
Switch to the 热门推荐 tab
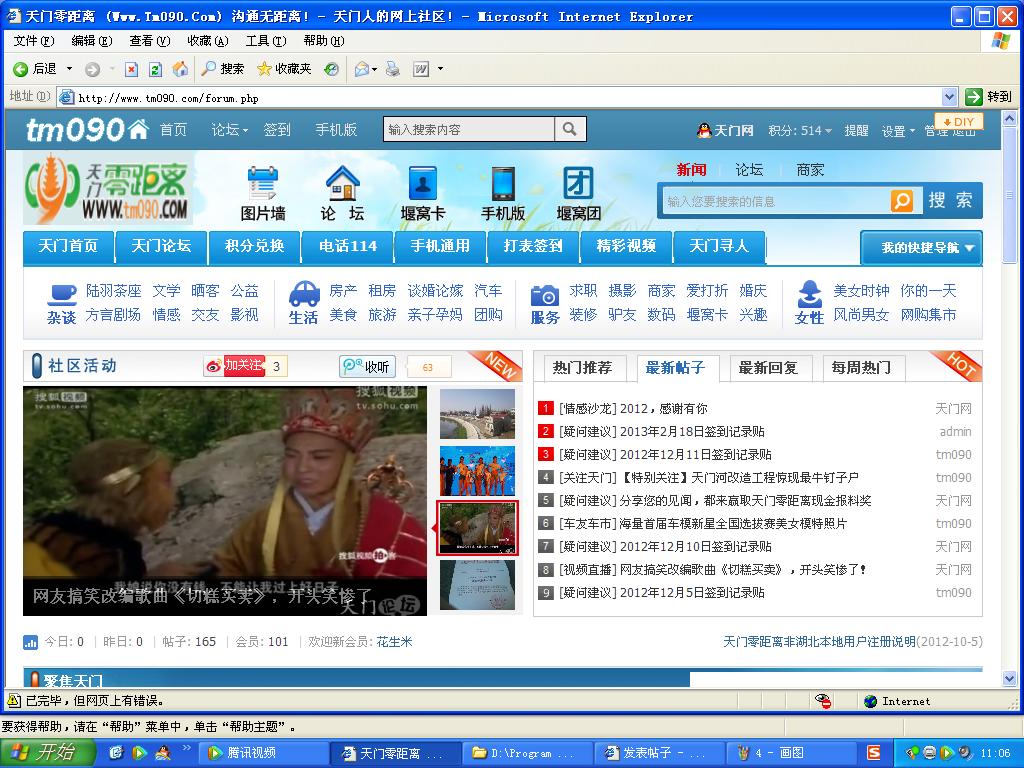[x=582, y=368]
